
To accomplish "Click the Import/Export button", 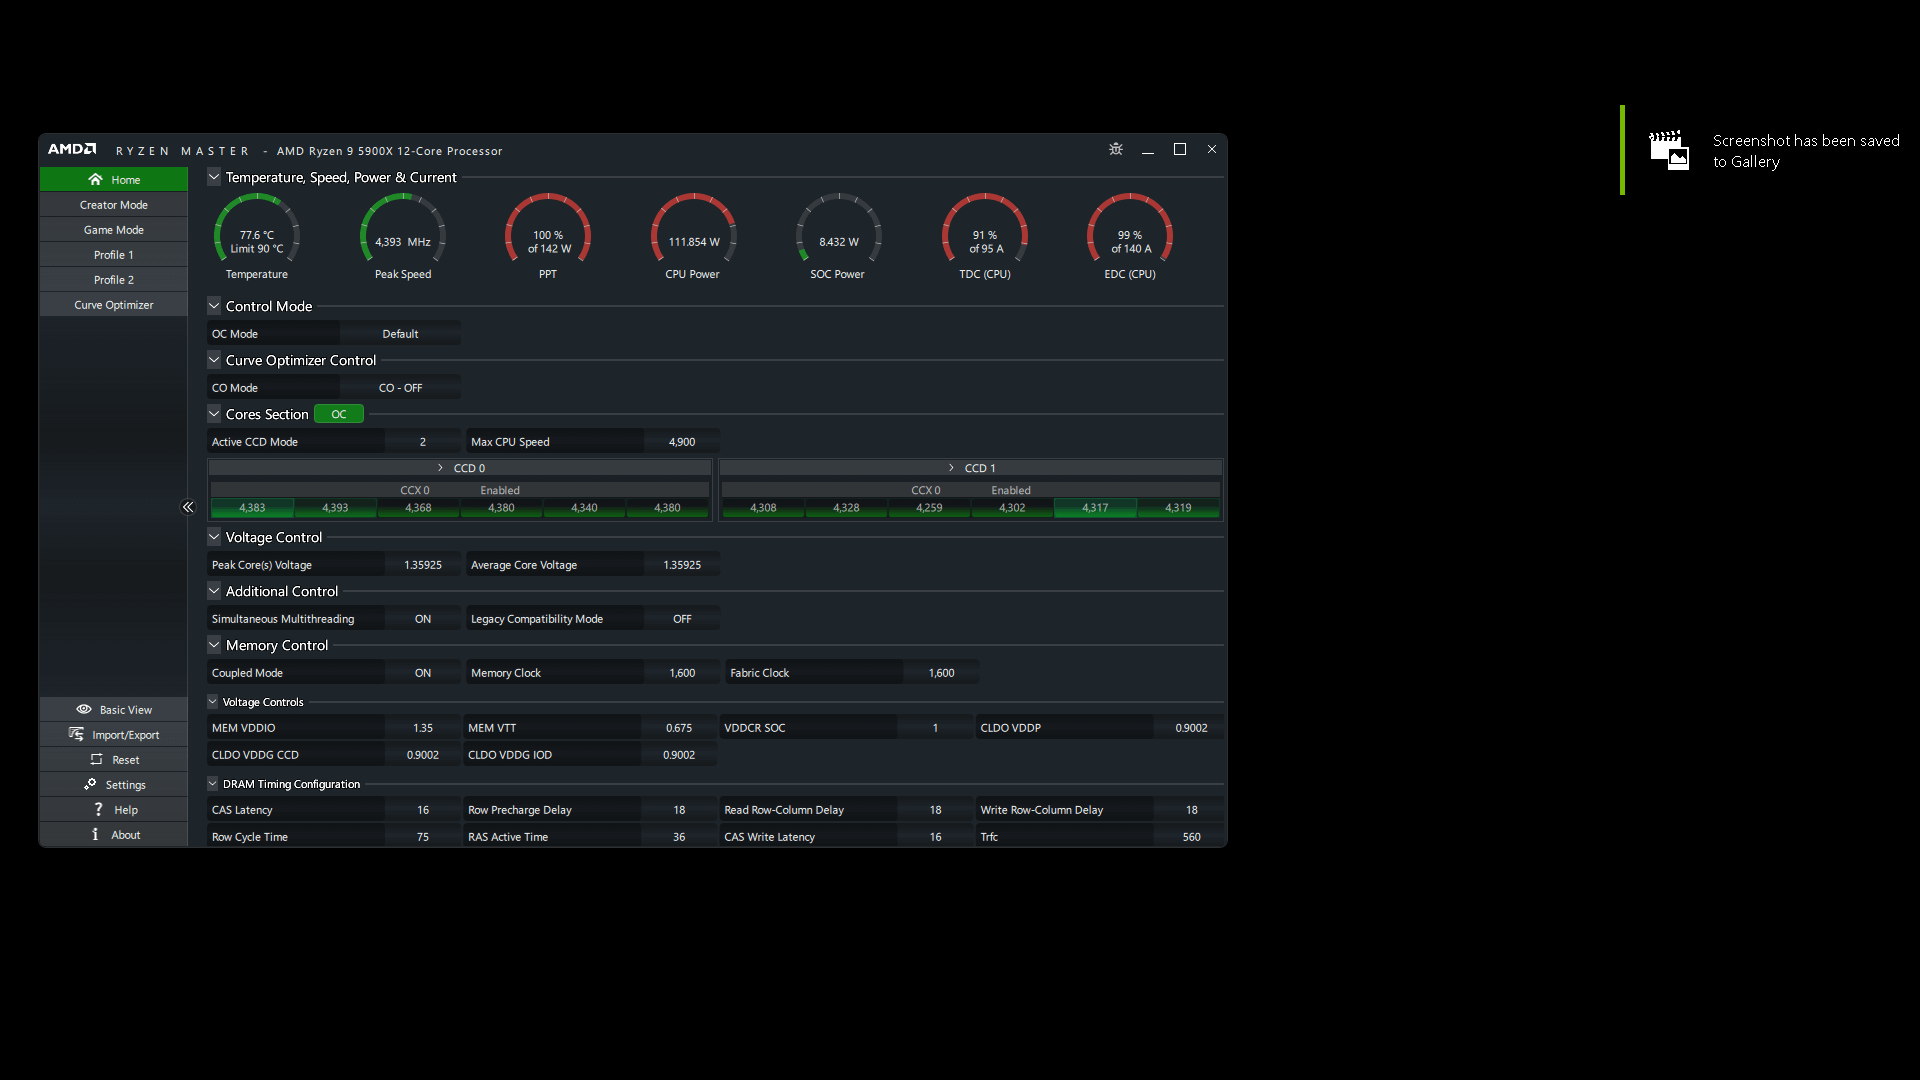I will click(114, 734).
